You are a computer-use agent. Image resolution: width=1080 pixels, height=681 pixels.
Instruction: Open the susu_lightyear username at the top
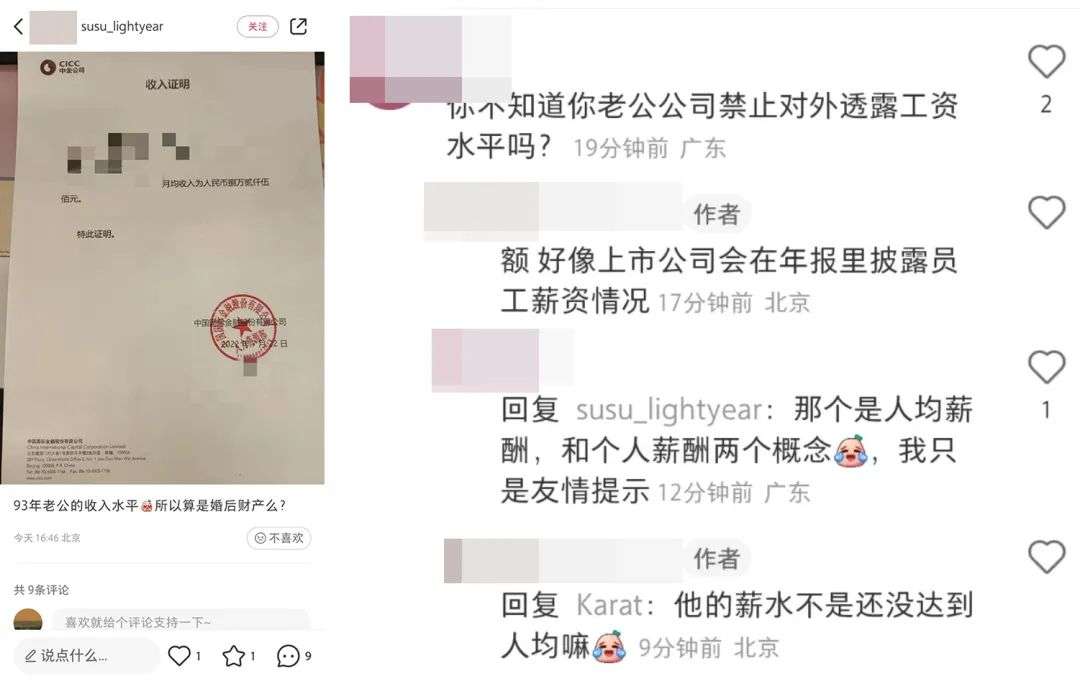click(122, 26)
